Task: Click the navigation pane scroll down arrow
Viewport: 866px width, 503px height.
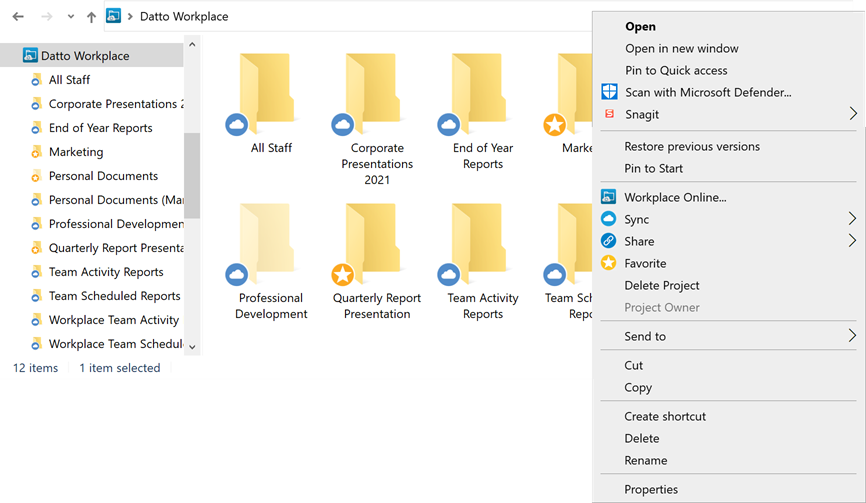Action: tap(192, 347)
